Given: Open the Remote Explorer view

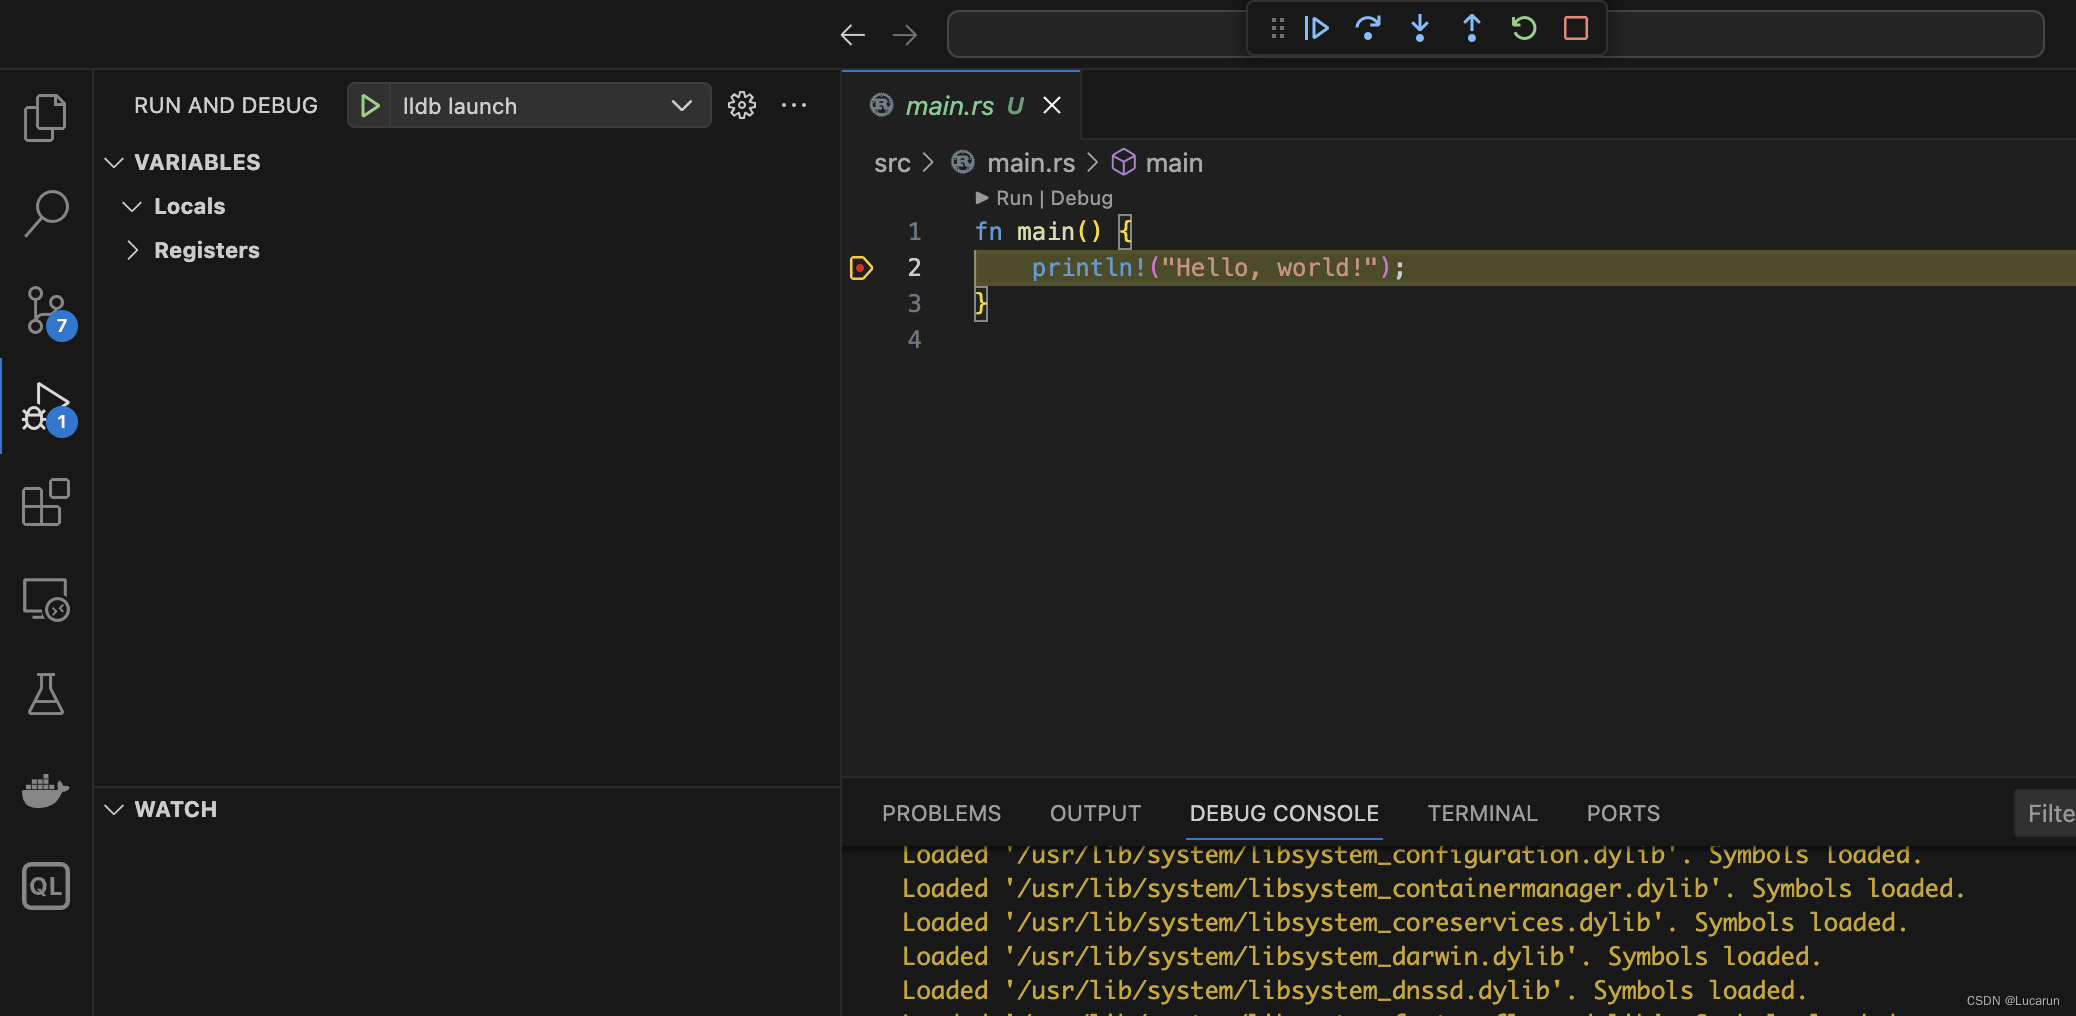Looking at the screenshot, I should pos(45,598).
